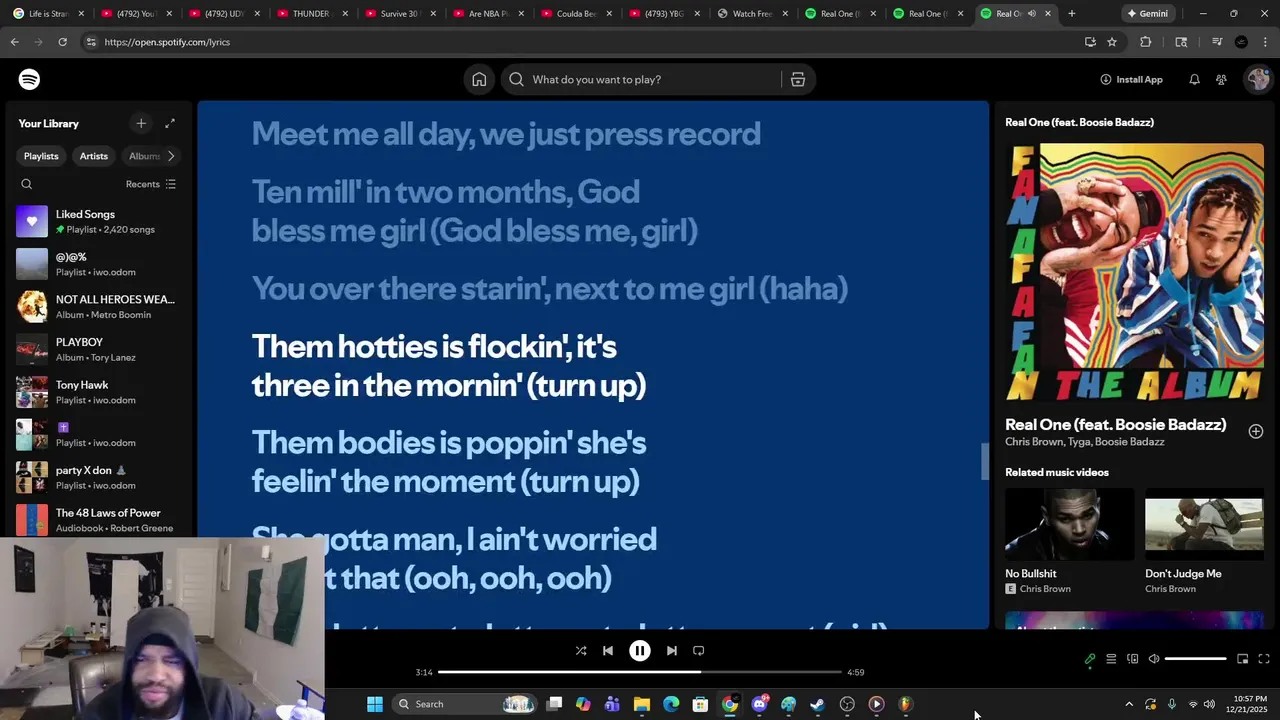Screen dimensions: 1280x720
Task: Open Connect to a device icon
Action: coord(1132,659)
